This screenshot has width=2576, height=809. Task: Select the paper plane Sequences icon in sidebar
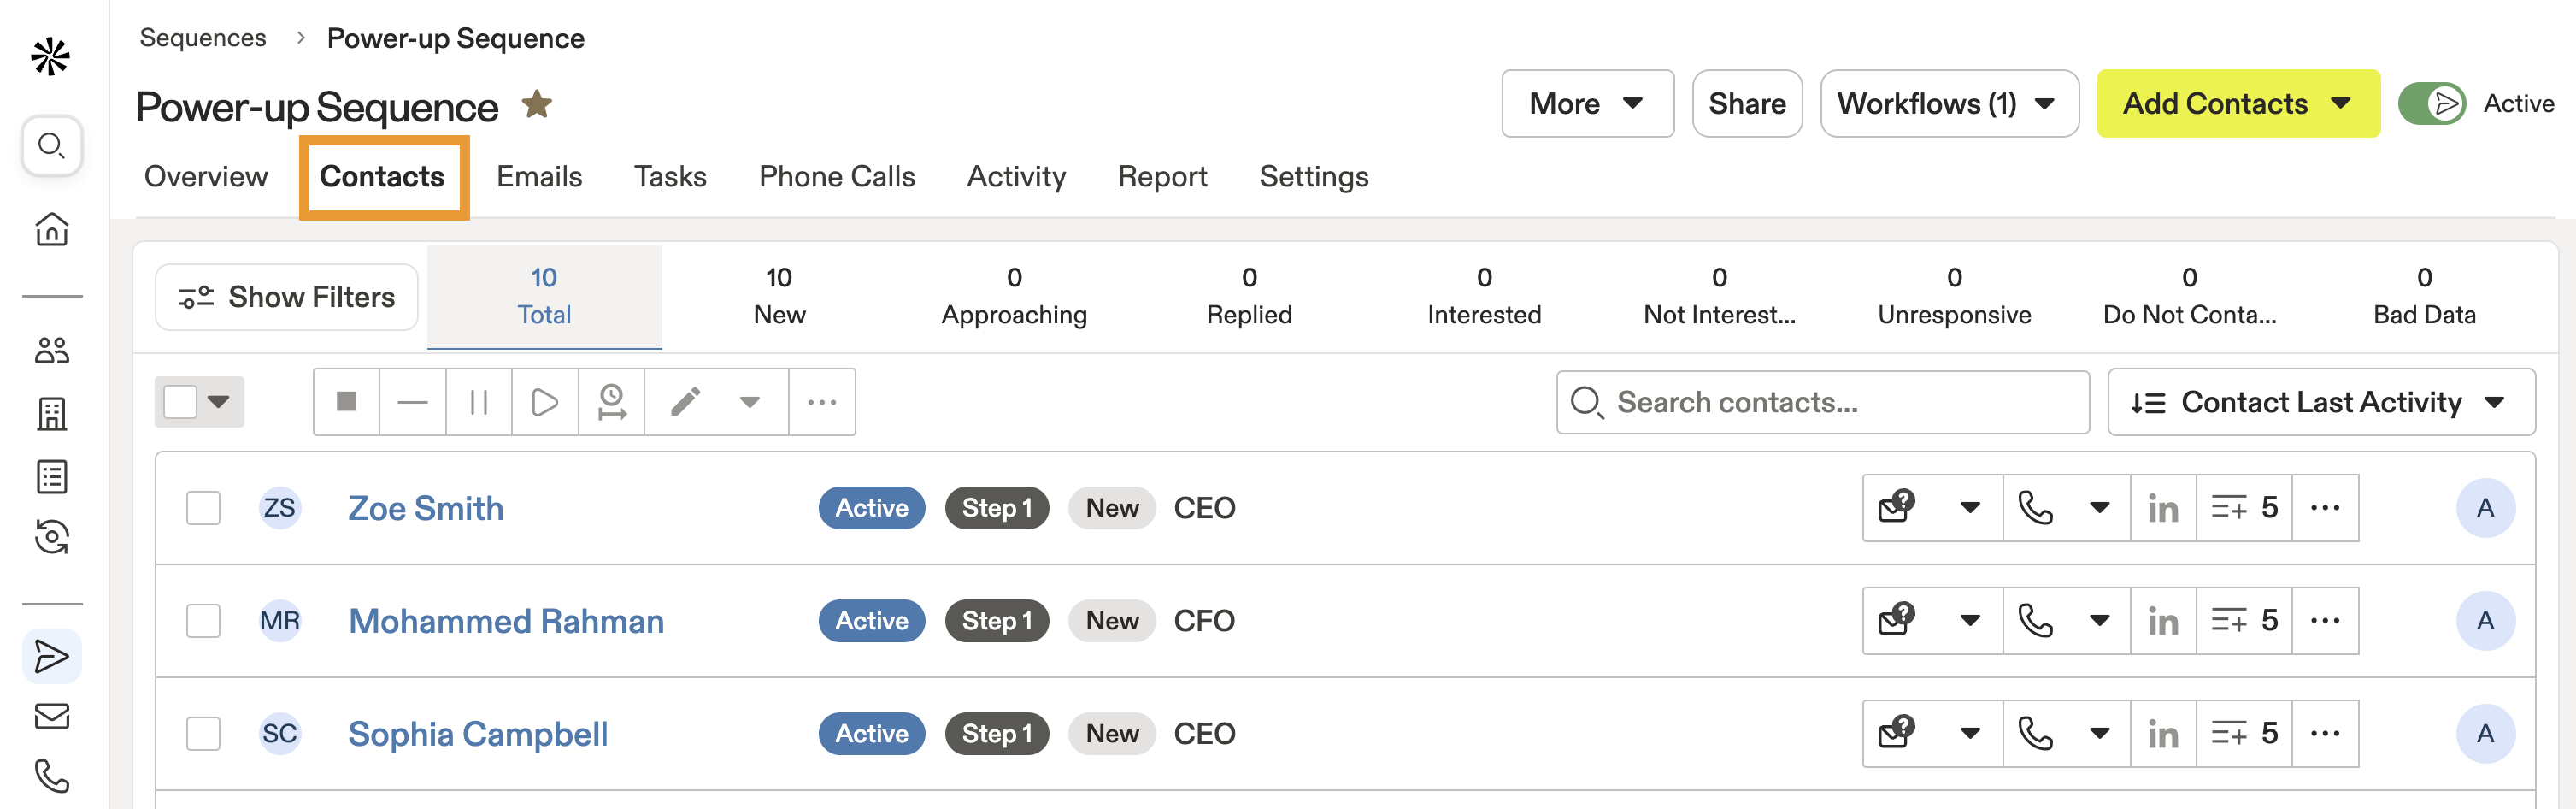[51, 656]
